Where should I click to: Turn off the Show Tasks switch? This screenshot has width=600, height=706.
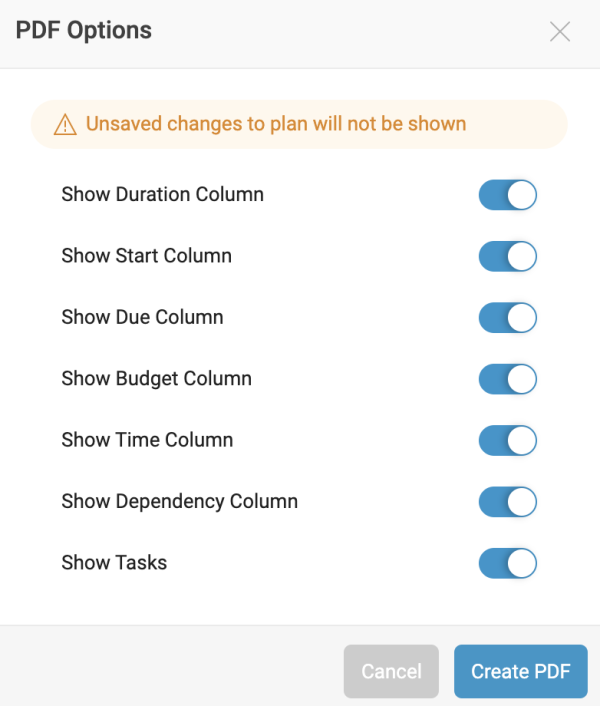coord(508,563)
